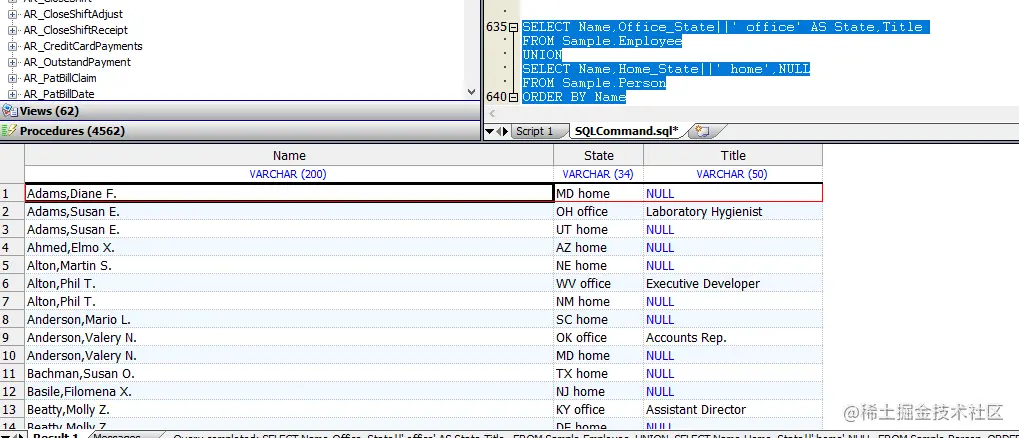Click the 'Alton,Martin S.' name cell
The height and width of the screenshot is (438, 1019).
(x=289, y=266)
